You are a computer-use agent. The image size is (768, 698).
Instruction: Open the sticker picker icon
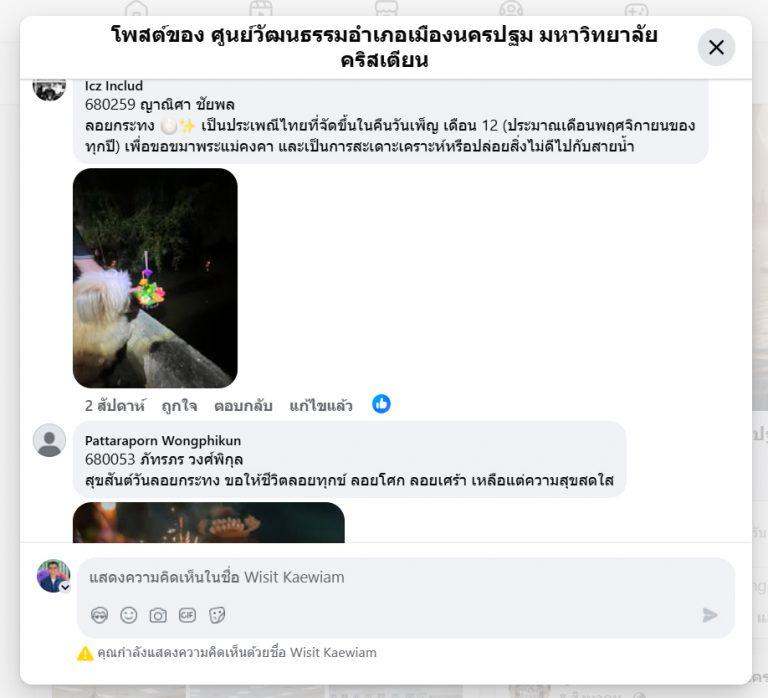pos(216,615)
